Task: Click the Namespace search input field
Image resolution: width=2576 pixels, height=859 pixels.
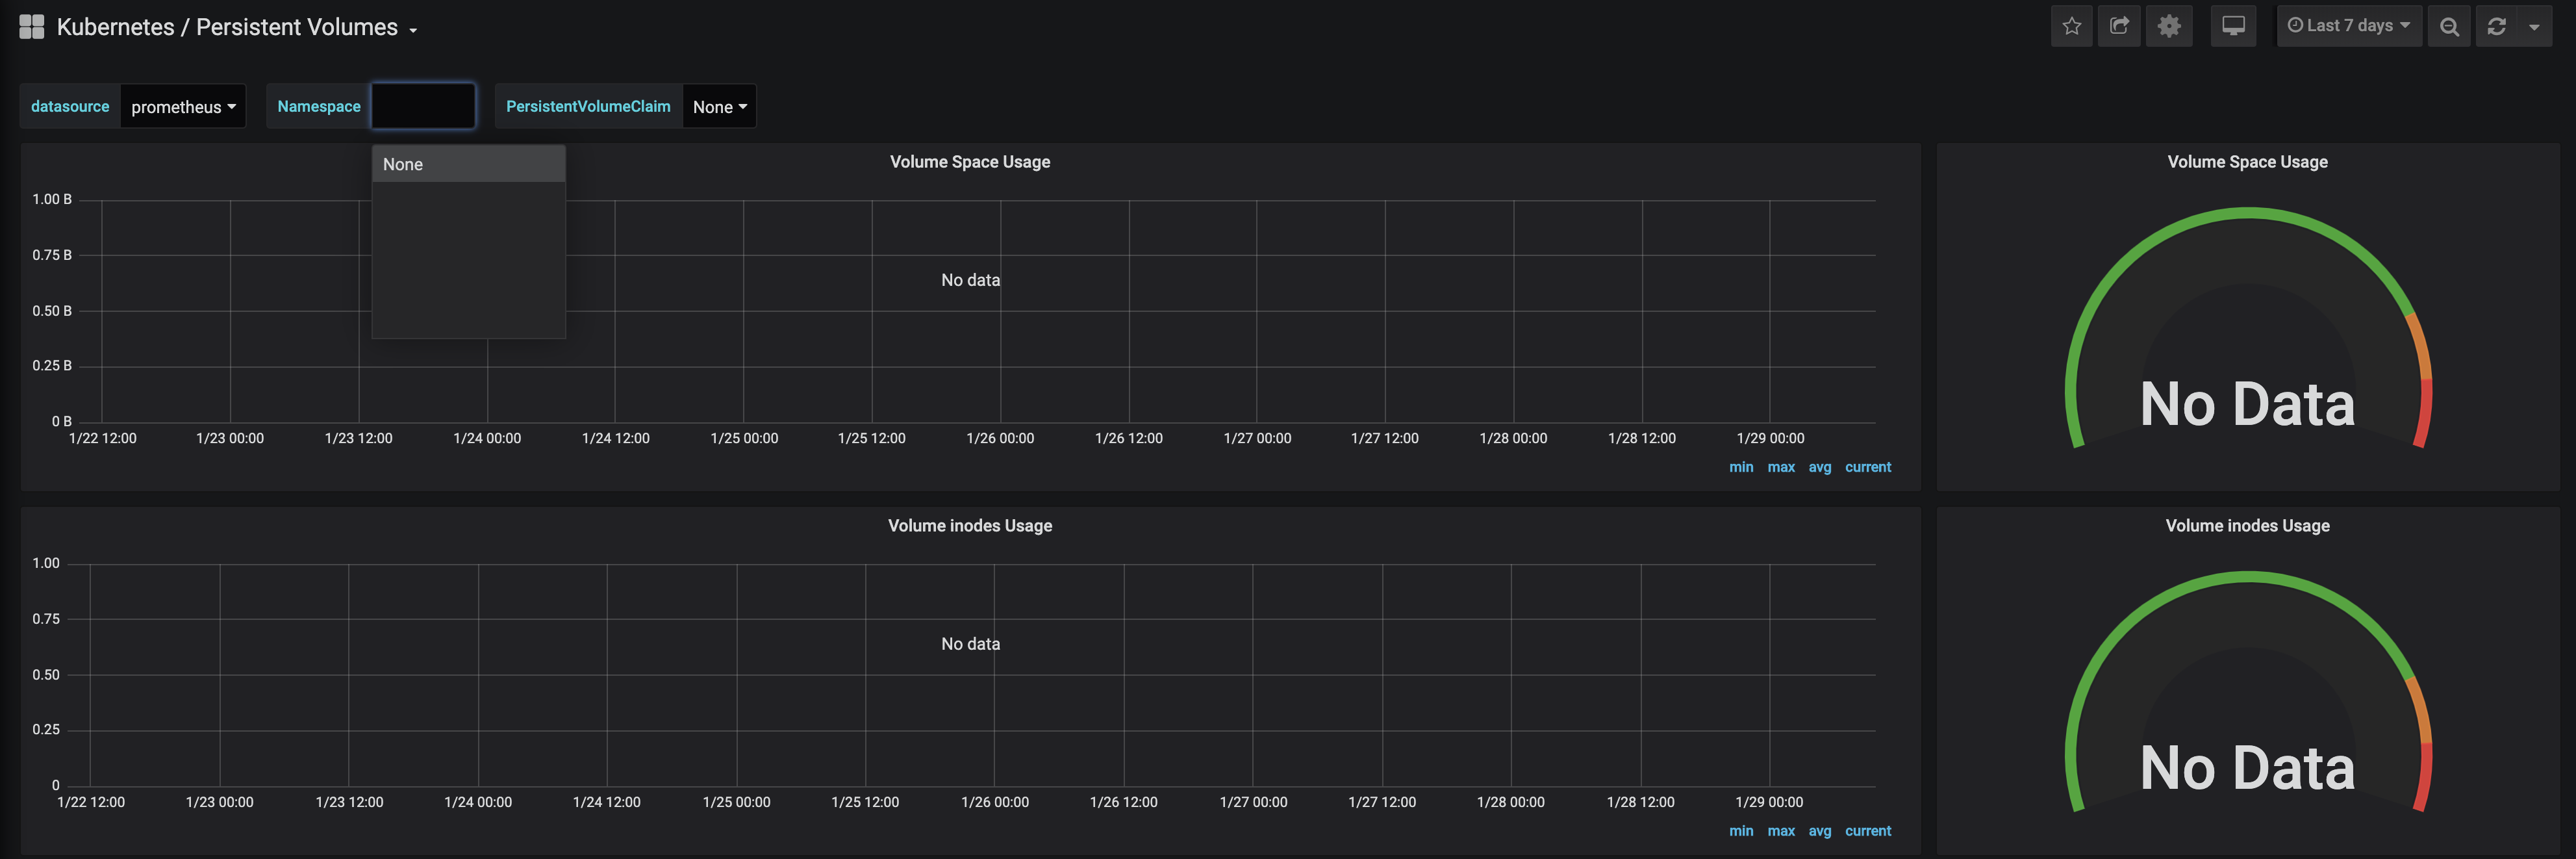Action: coord(423,106)
